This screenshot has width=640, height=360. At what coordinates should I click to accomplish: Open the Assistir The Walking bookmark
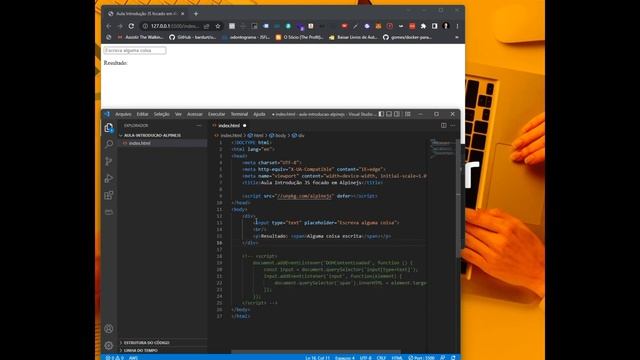click(140, 37)
